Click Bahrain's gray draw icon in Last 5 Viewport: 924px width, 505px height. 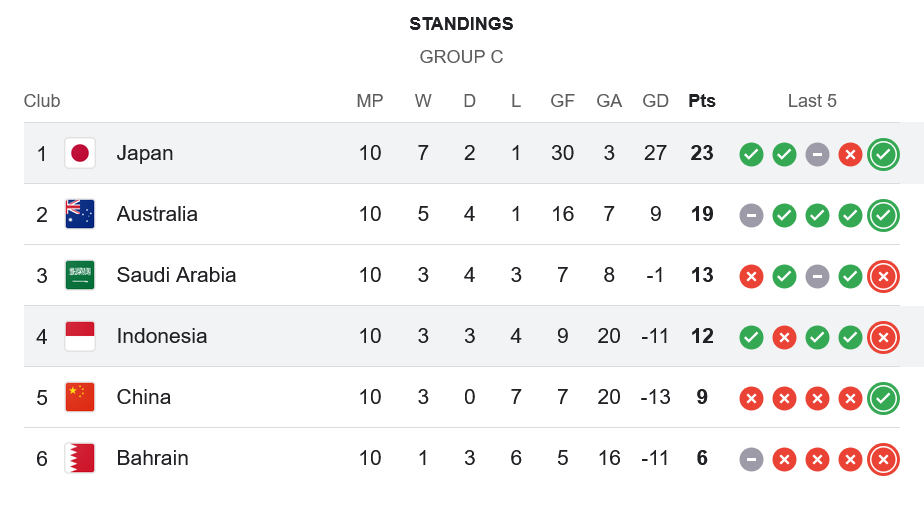coord(752,459)
